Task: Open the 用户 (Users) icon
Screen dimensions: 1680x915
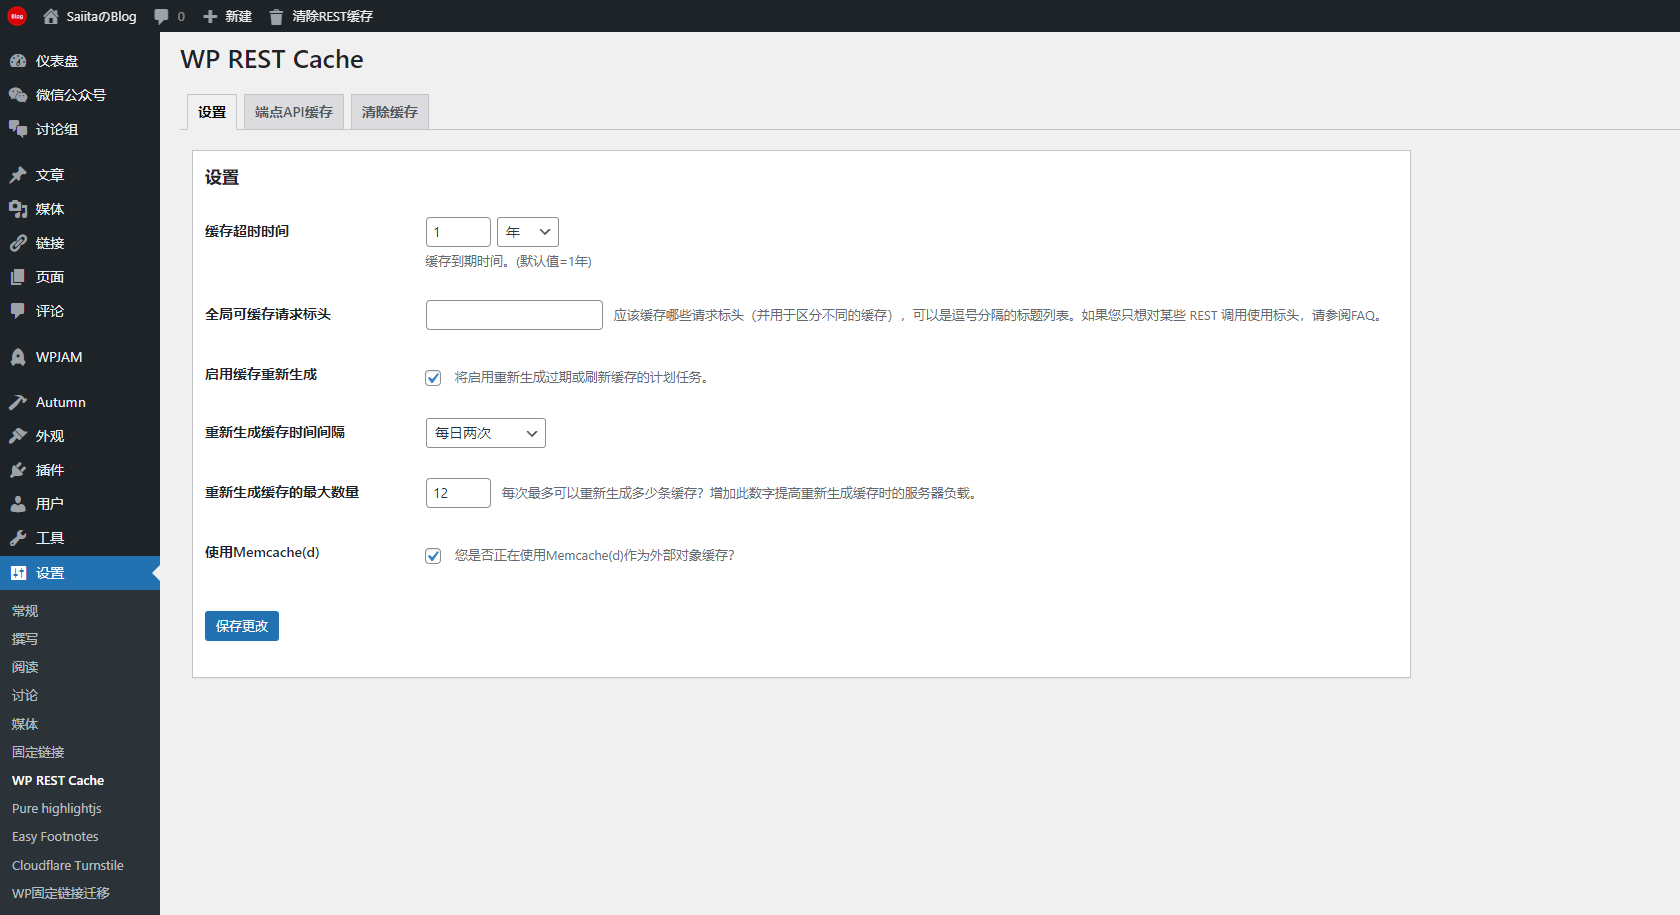Action: (x=18, y=503)
